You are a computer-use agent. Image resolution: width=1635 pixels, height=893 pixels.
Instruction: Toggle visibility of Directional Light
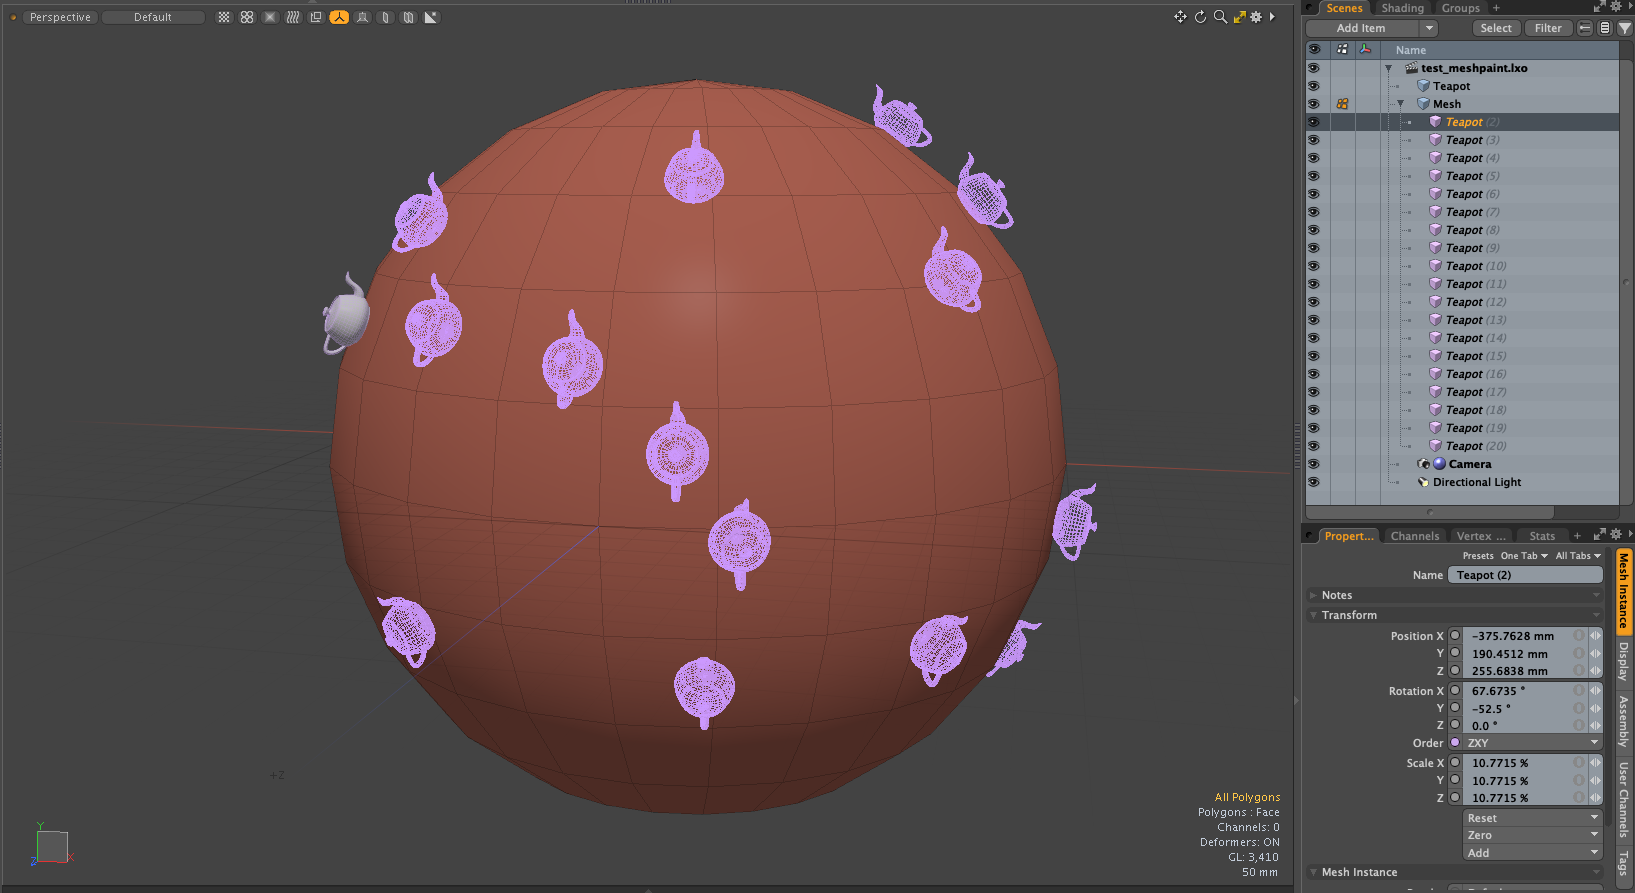point(1313,482)
